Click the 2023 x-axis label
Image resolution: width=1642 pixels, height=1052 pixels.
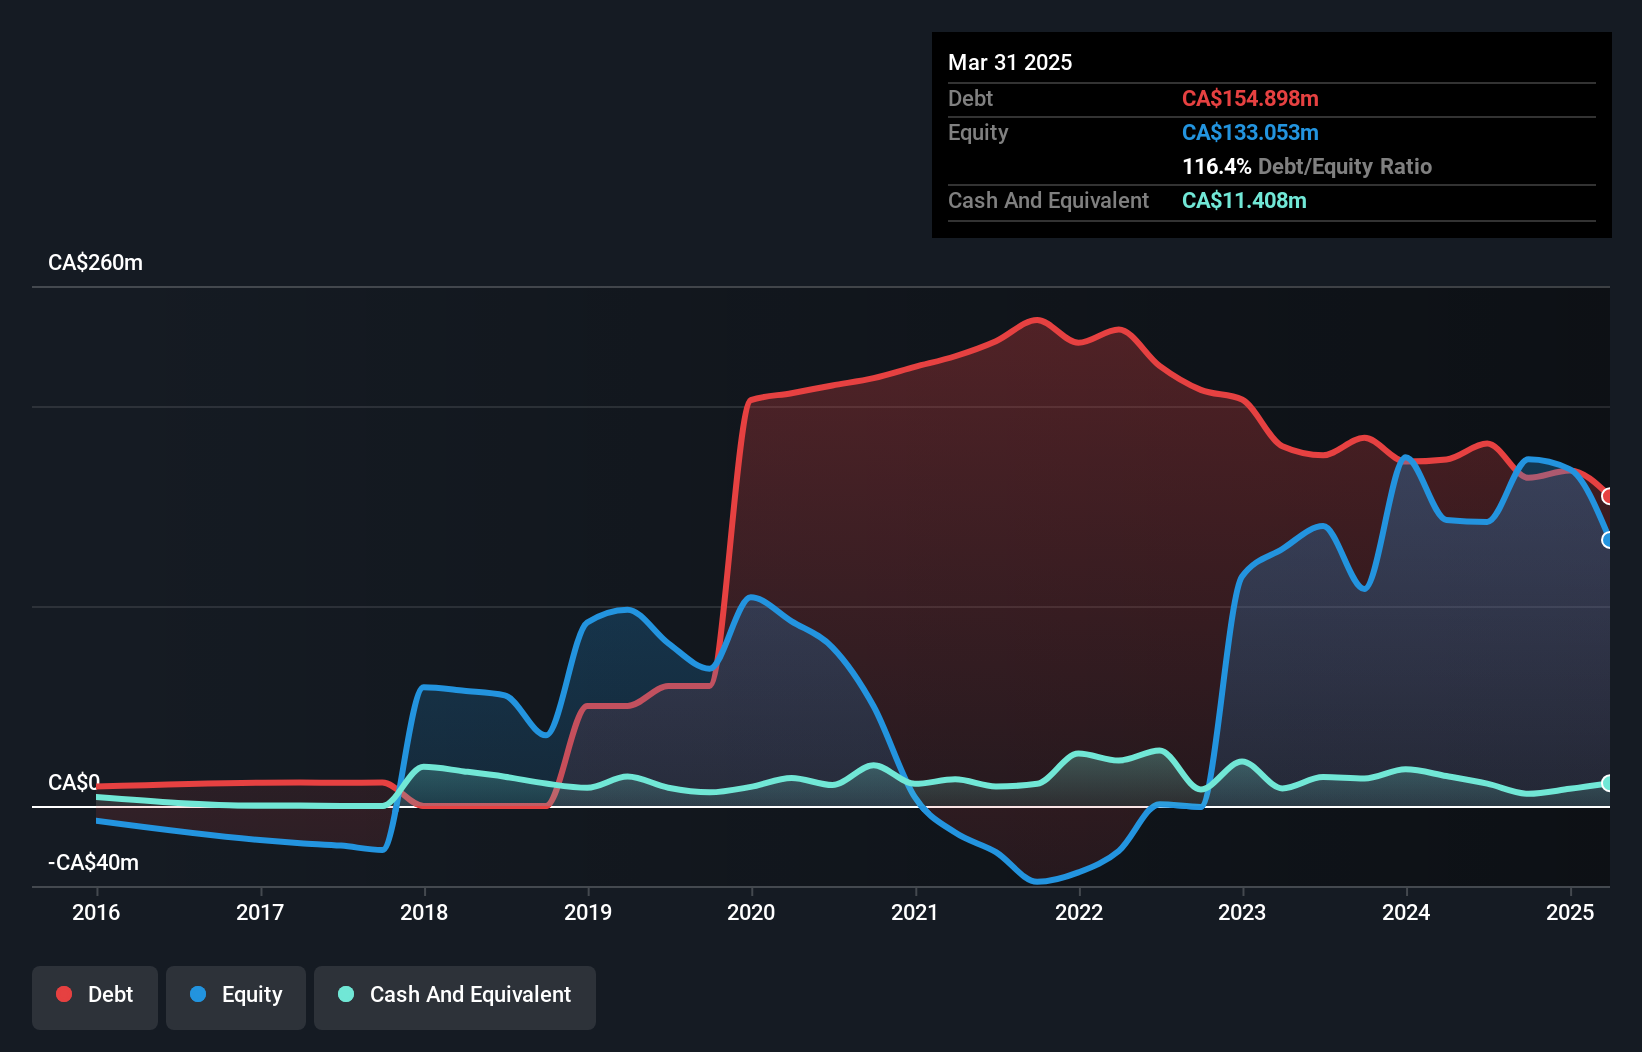coord(1242,912)
